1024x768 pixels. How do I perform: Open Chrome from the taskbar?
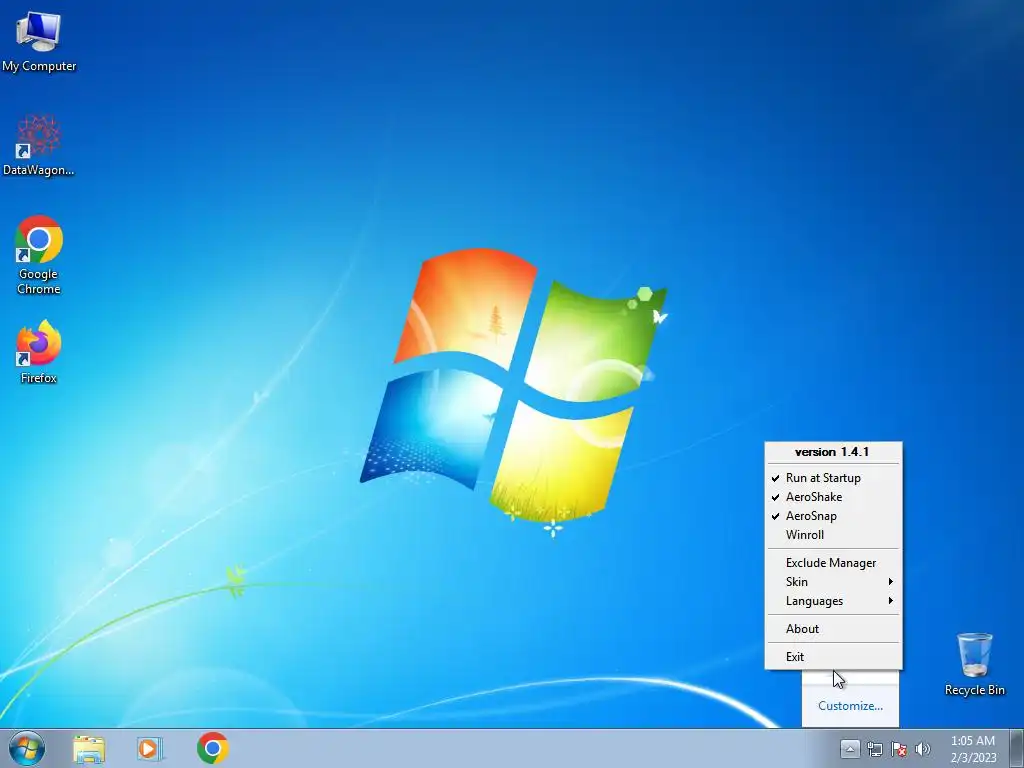click(212, 748)
